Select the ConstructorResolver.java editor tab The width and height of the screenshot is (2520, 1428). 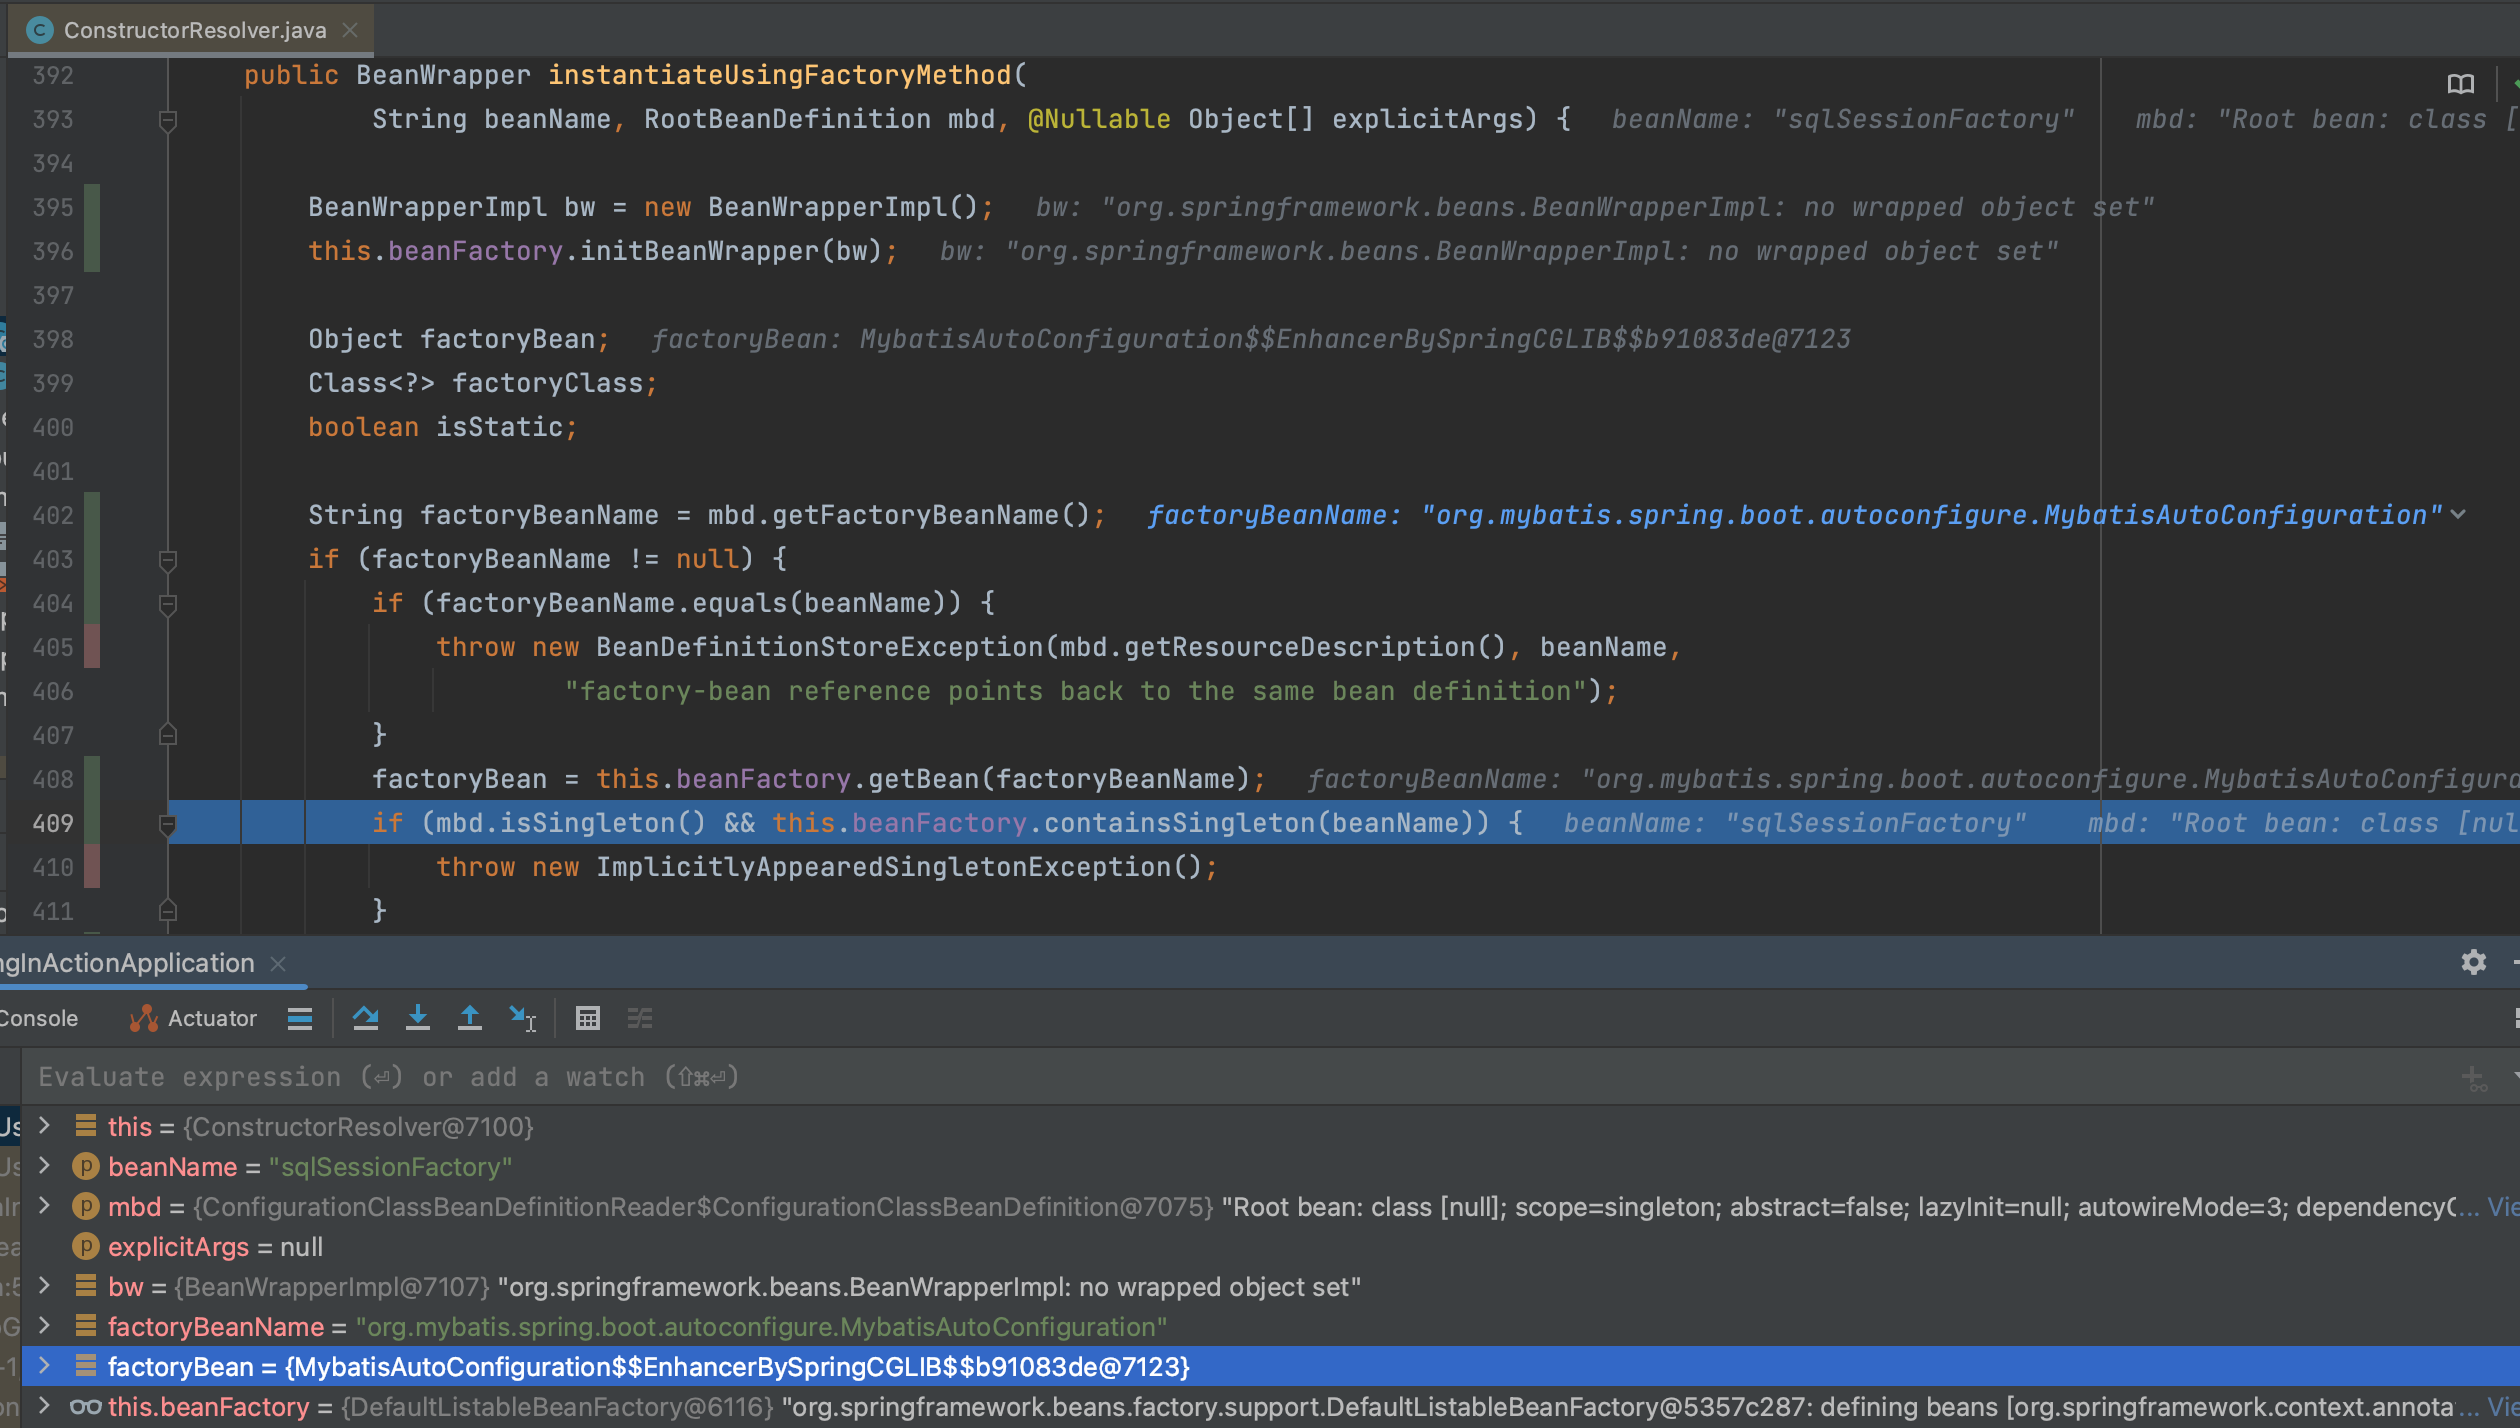click(x=194, y=30)
